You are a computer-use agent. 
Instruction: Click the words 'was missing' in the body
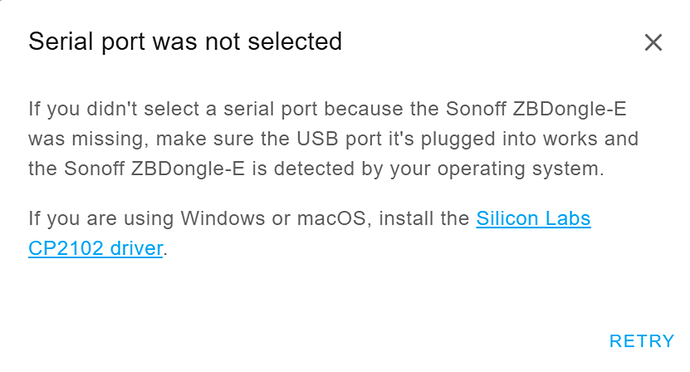pos(86,139)
